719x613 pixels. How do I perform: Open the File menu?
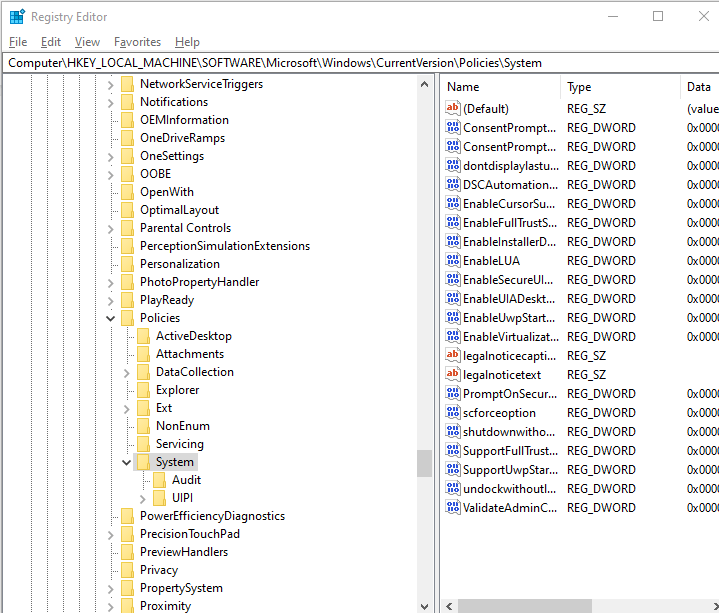pos(18,42)
